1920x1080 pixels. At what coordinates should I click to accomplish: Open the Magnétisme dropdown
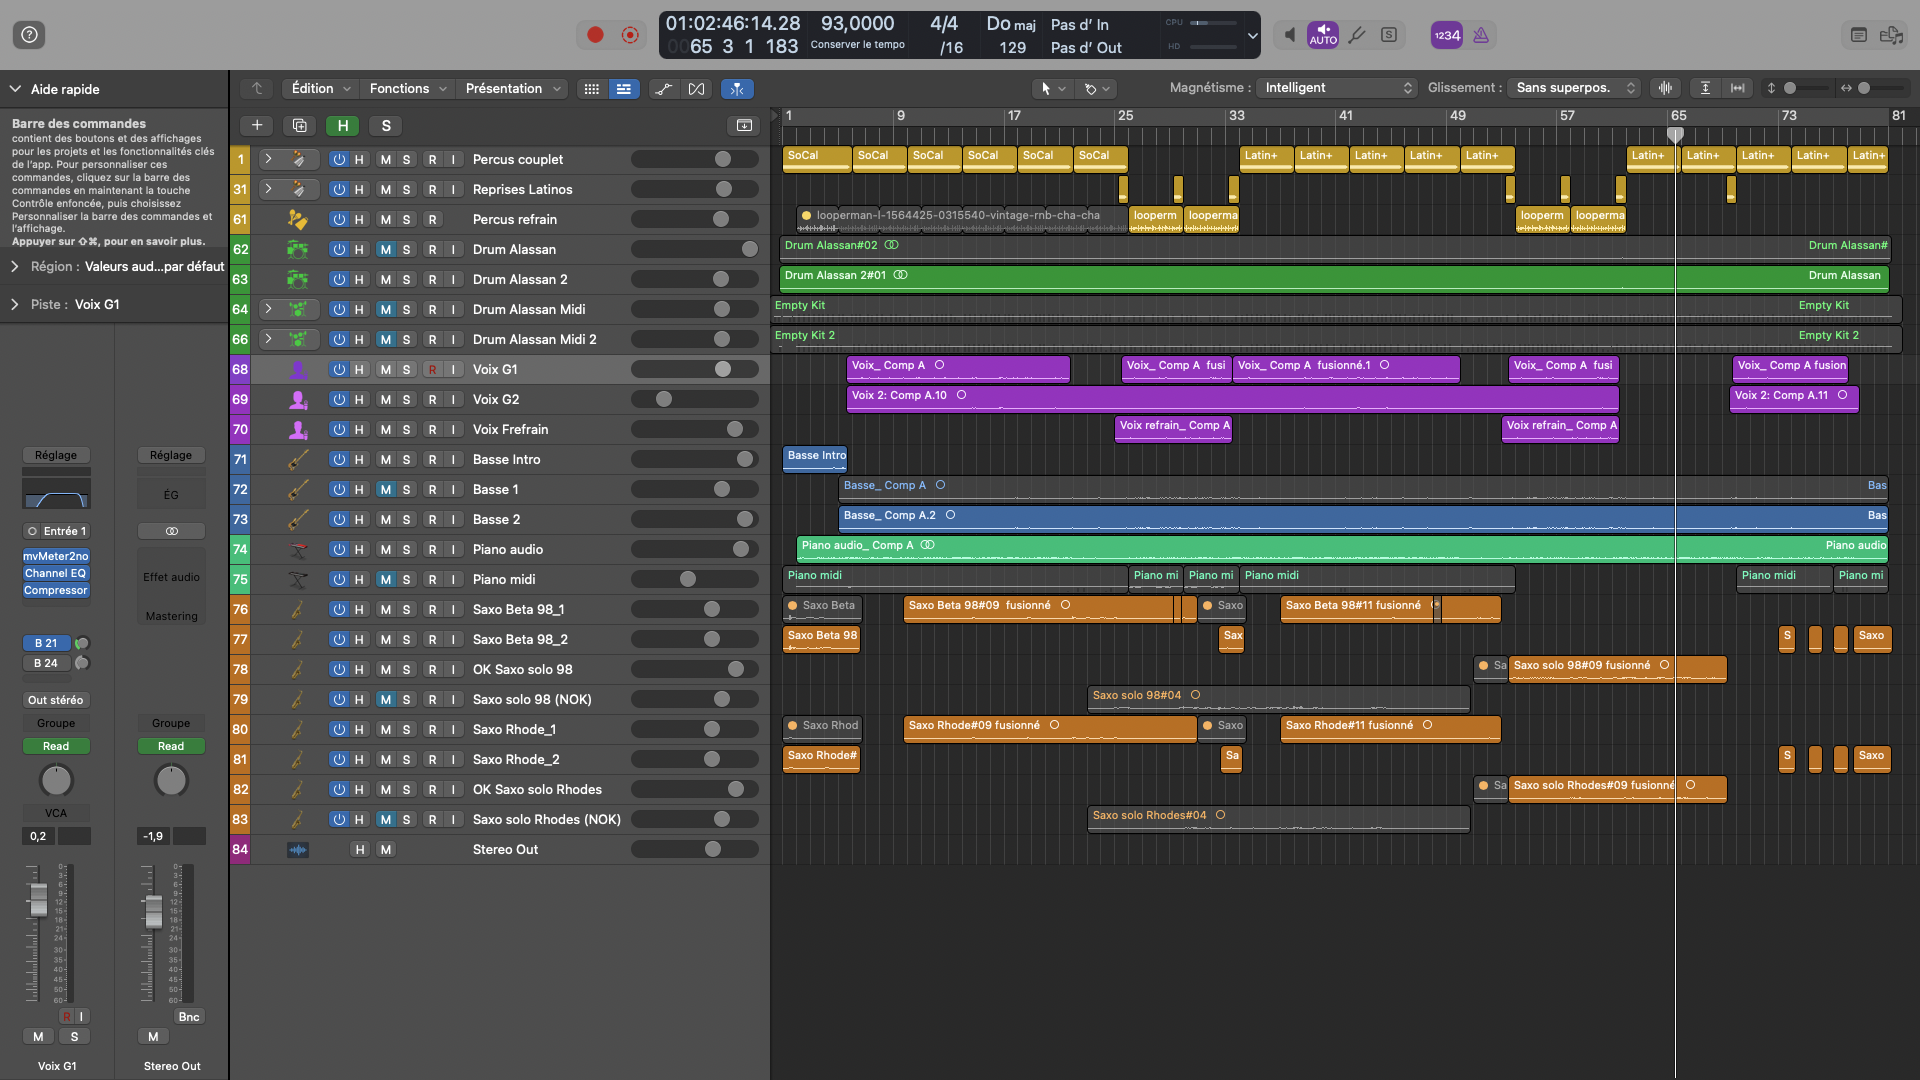[1337, 87]
